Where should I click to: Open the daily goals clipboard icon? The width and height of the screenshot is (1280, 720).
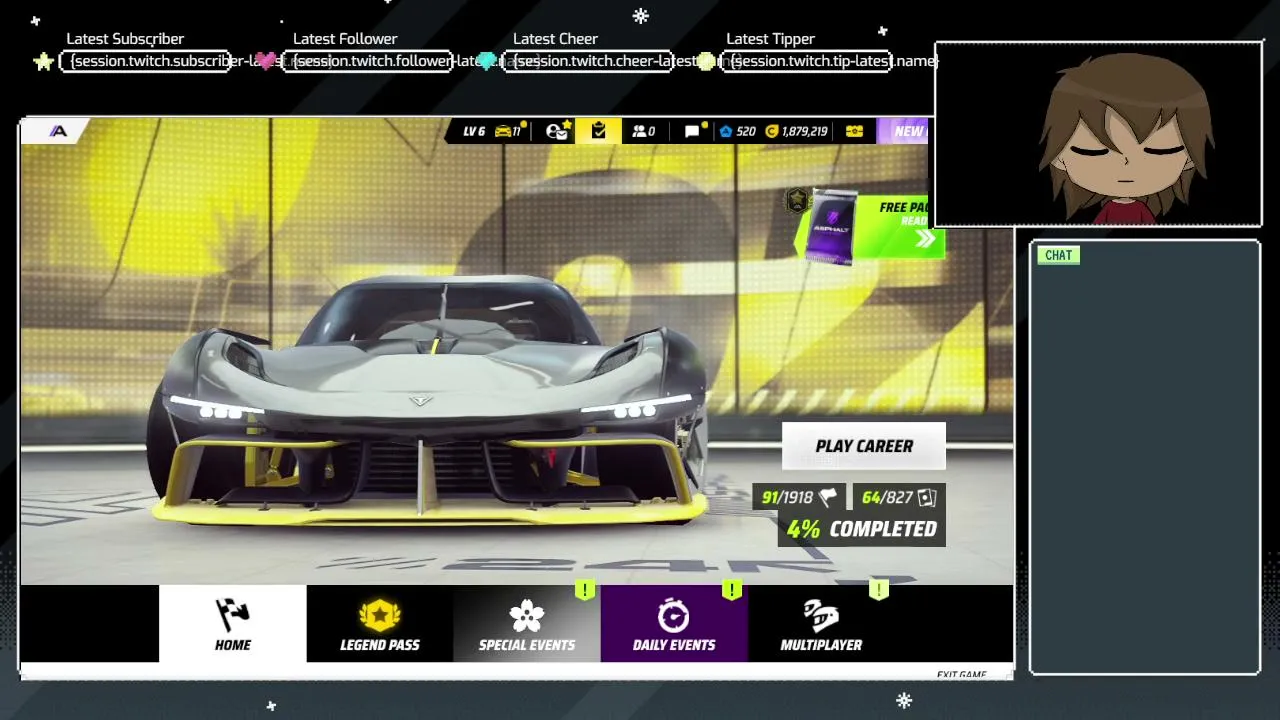(598, 131)
